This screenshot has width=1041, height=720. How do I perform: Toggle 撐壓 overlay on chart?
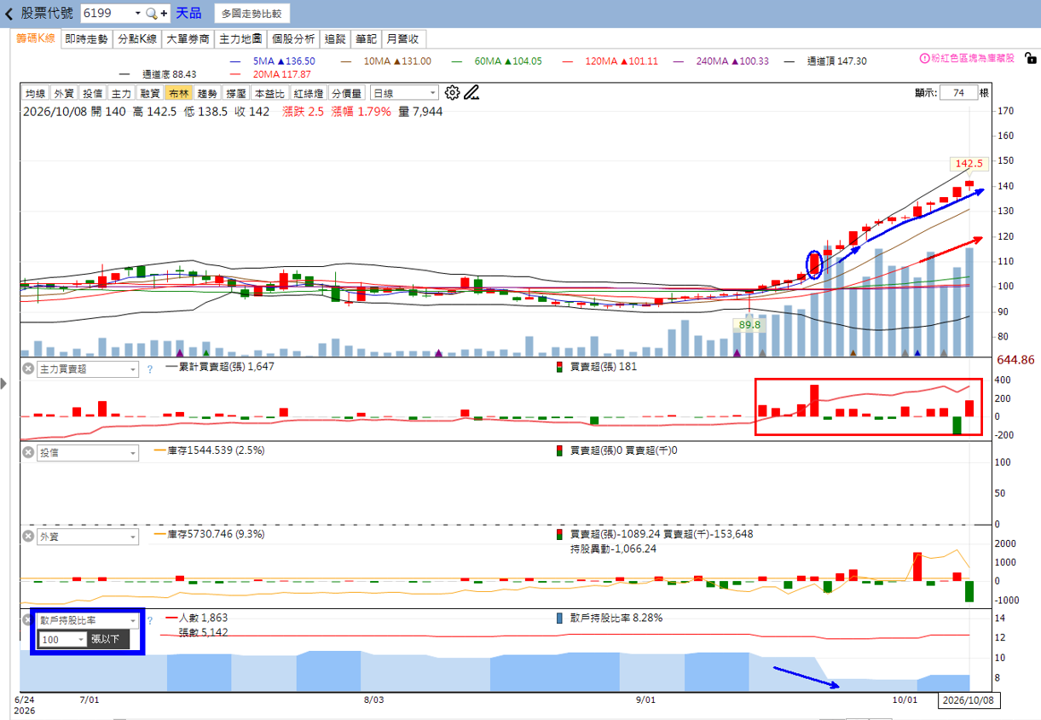coord(236,94)
